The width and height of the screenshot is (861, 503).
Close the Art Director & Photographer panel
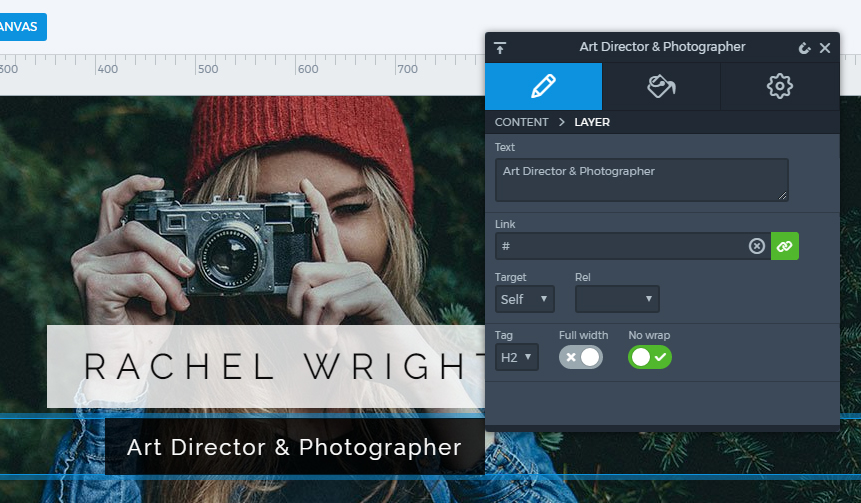pyautogui.click(x=825, y=48)
